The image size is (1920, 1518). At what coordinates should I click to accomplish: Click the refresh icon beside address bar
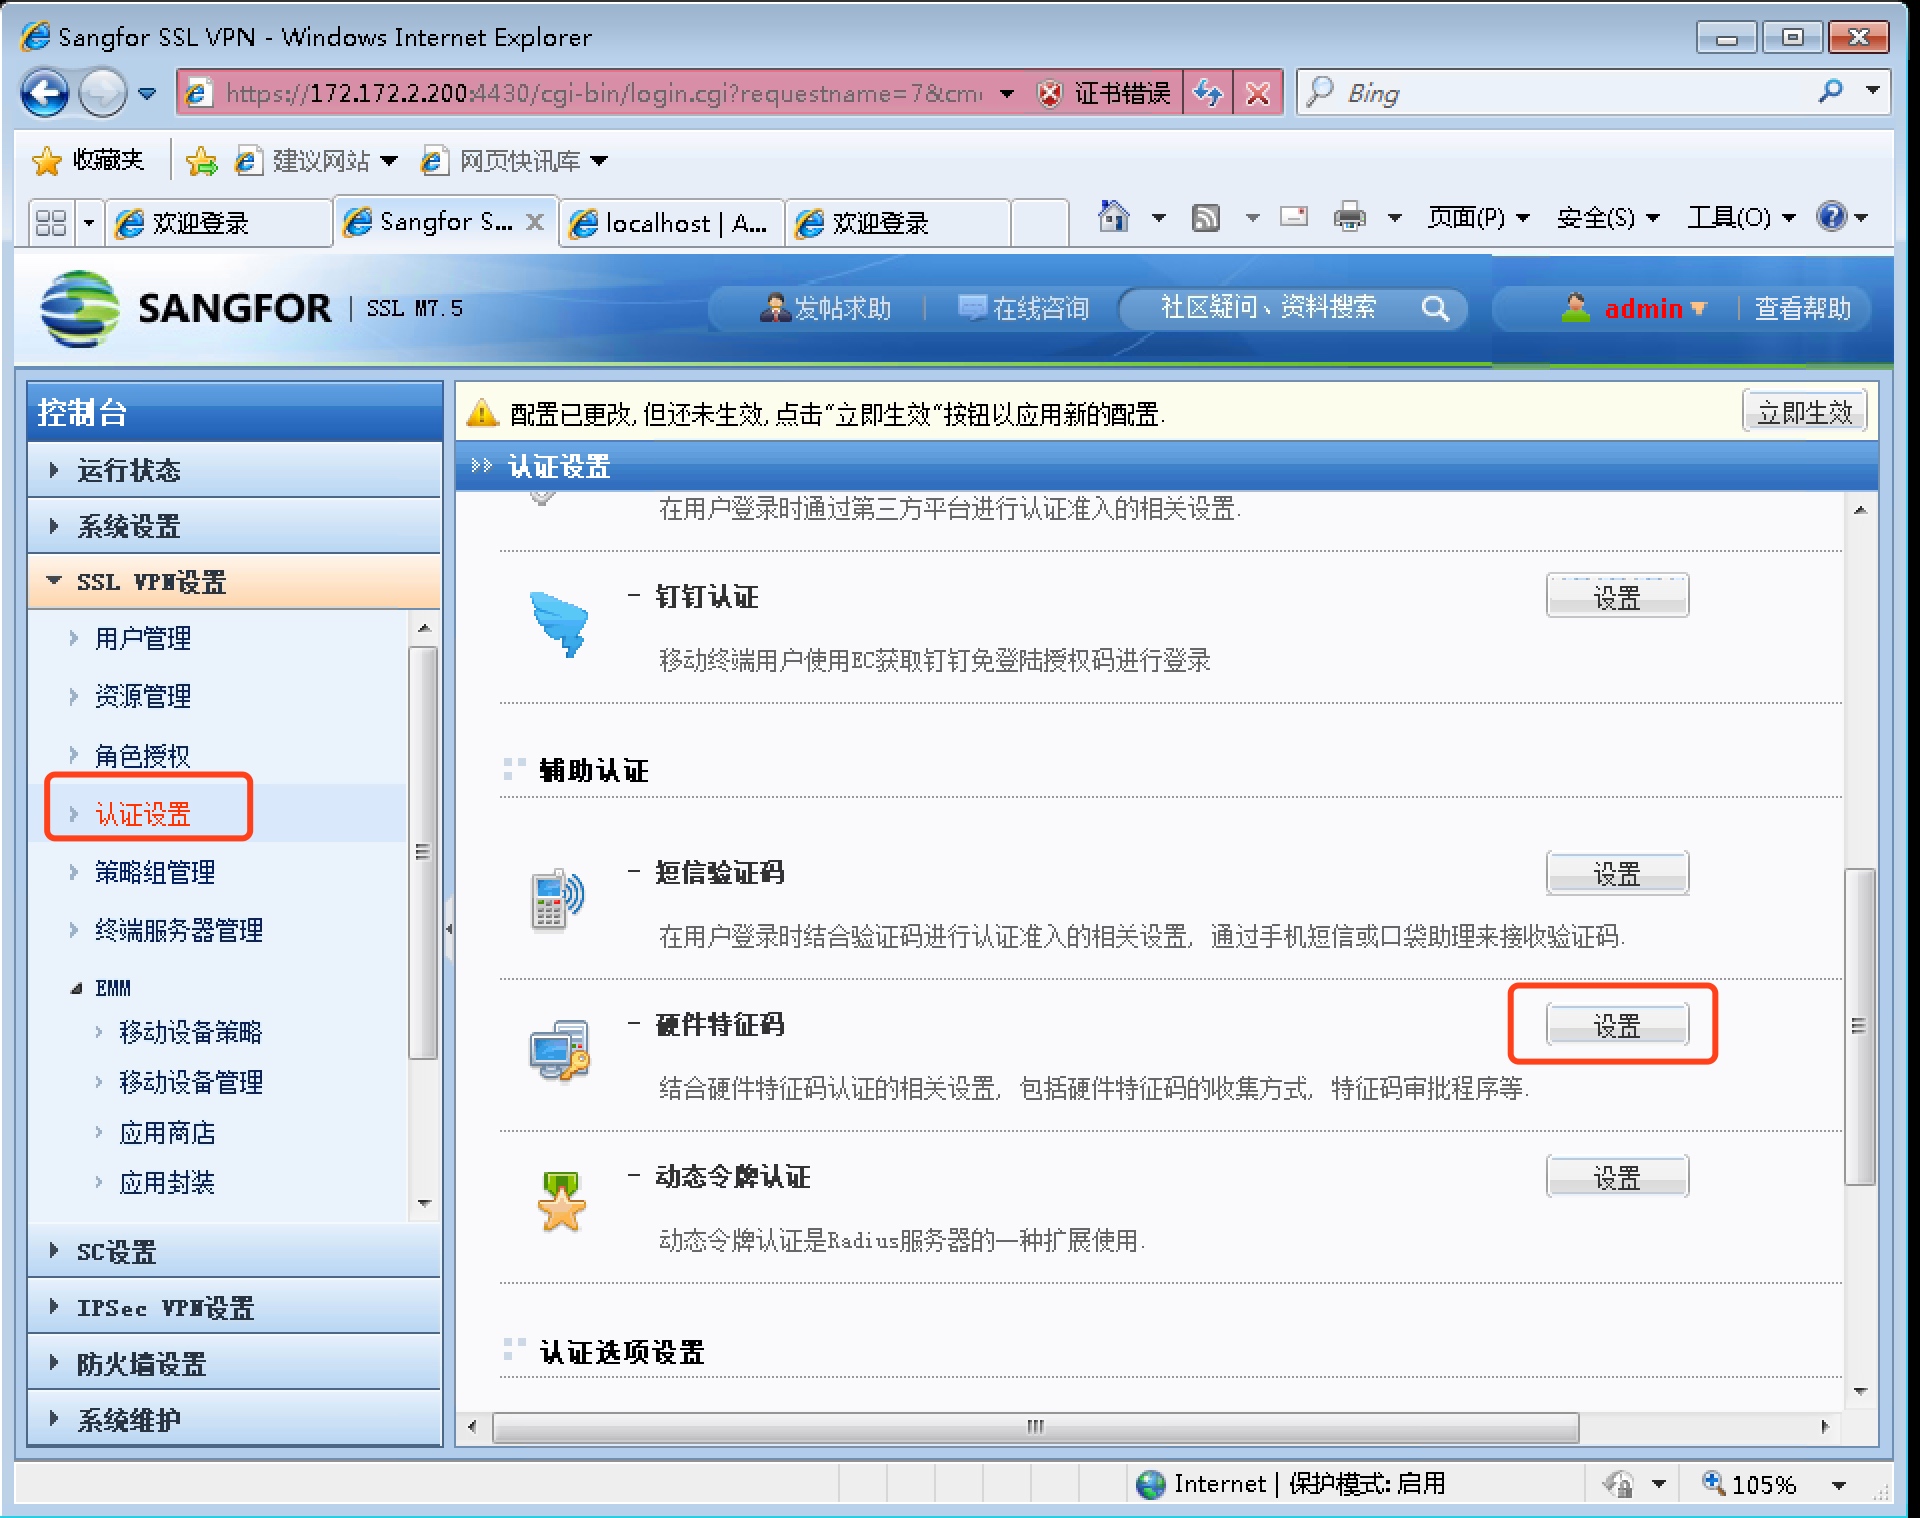pos(1208,94)
